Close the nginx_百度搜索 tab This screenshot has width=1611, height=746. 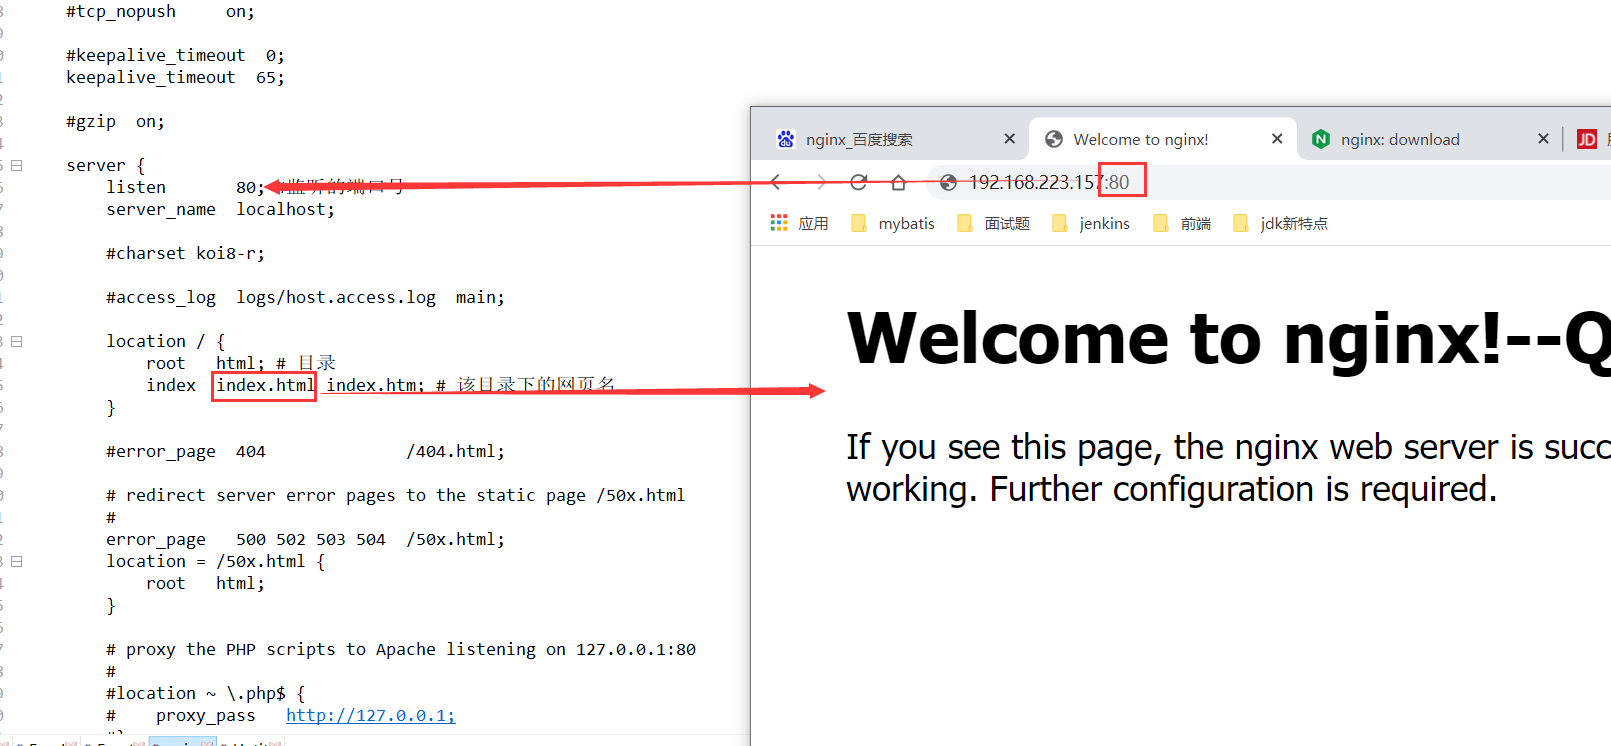(1010, 139)
